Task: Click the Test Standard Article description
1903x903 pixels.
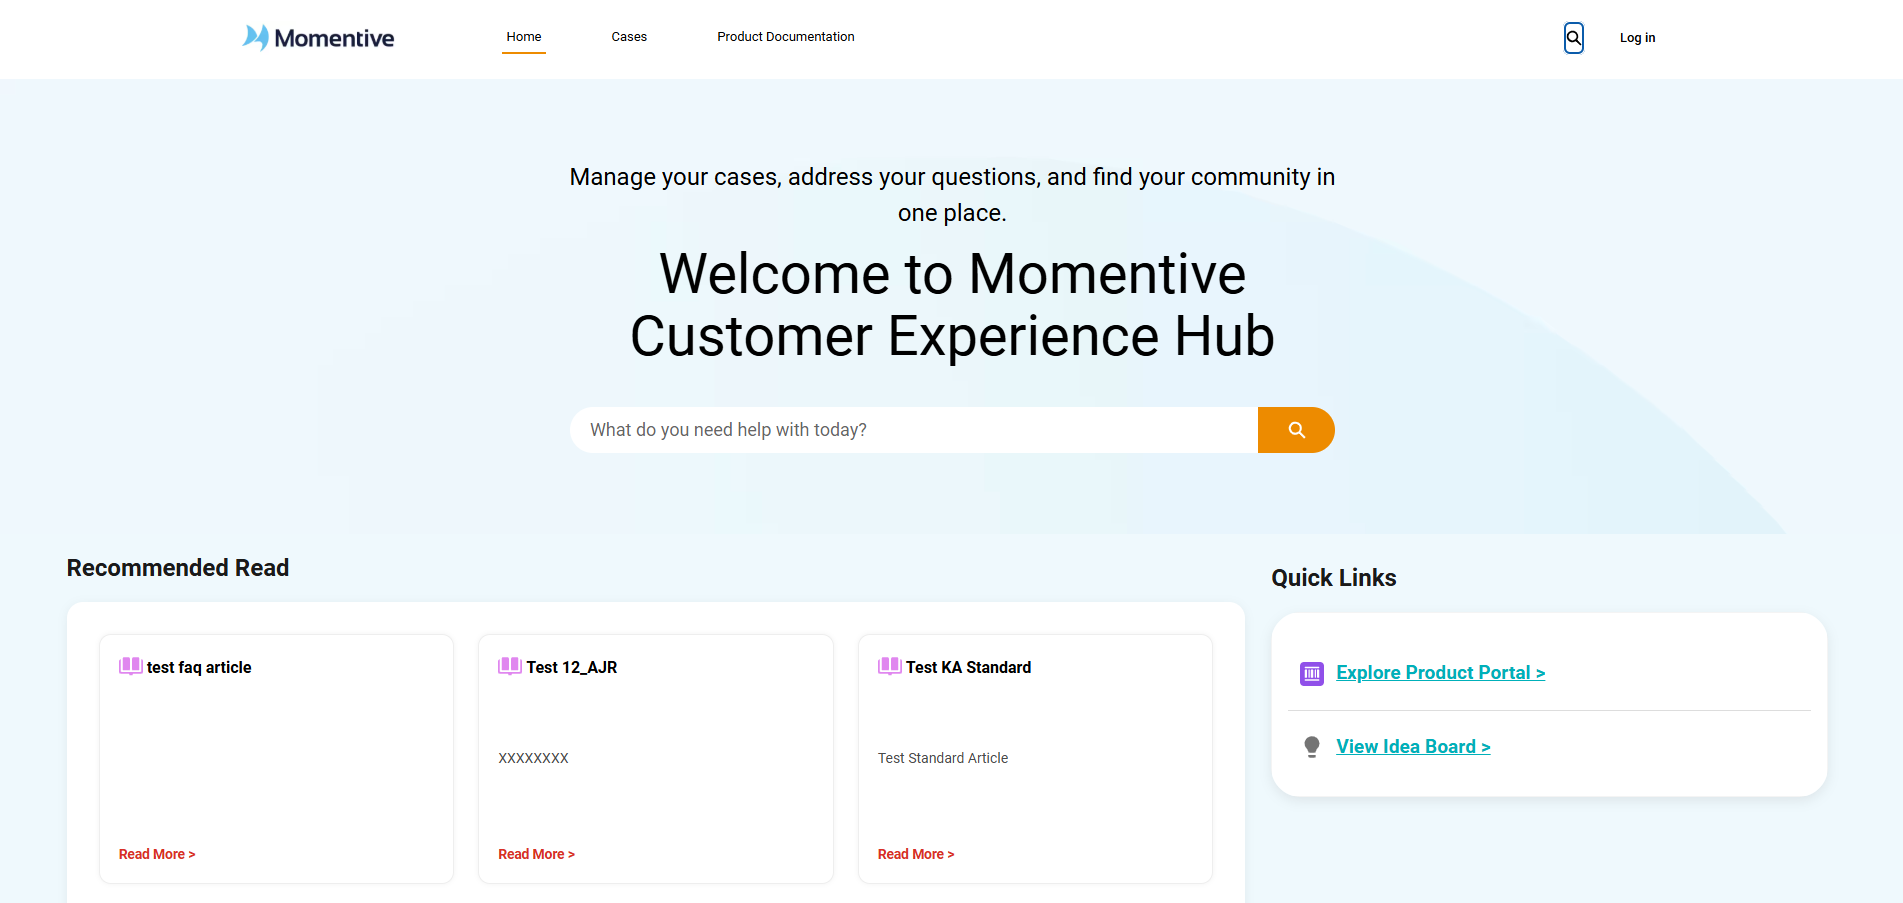Action: tap(943, 758)
